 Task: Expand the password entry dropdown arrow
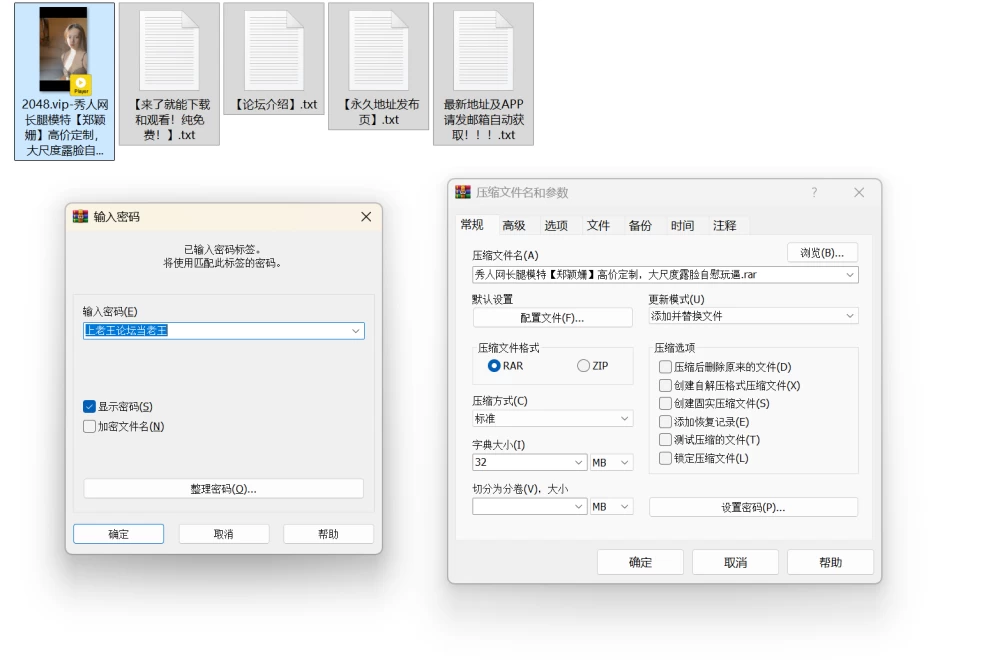[x=356, y=331]
